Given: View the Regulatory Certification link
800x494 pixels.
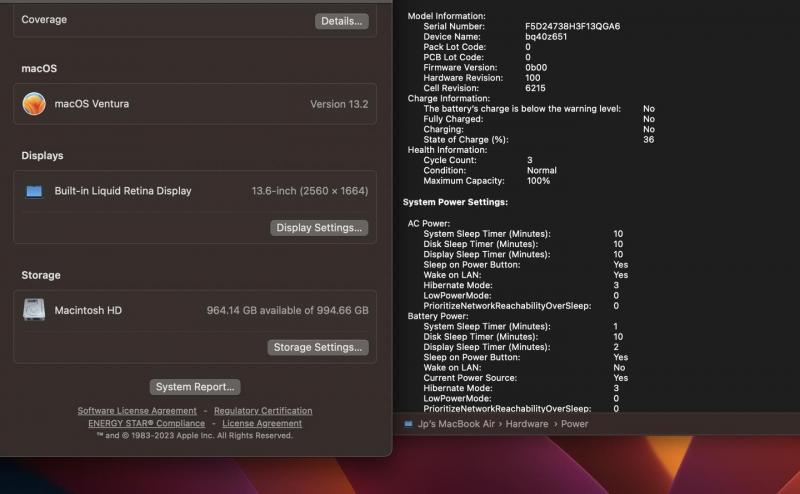Looking at the screenshot, I should click(x=263, y=411).
